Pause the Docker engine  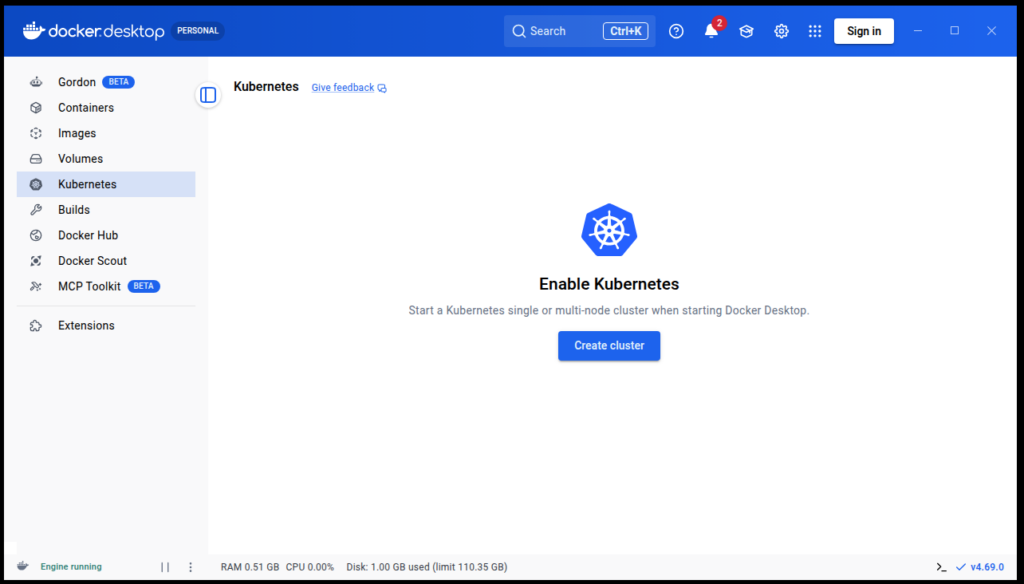(166, 566)
